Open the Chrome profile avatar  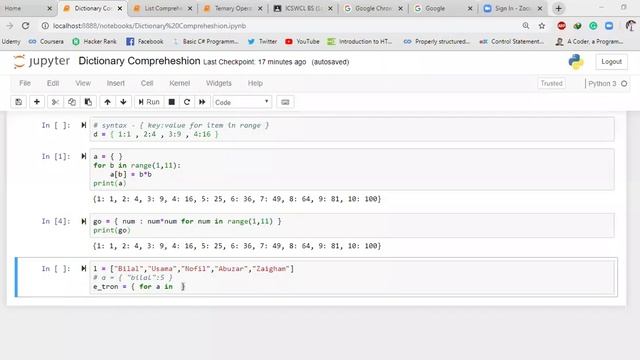point(630,26)
